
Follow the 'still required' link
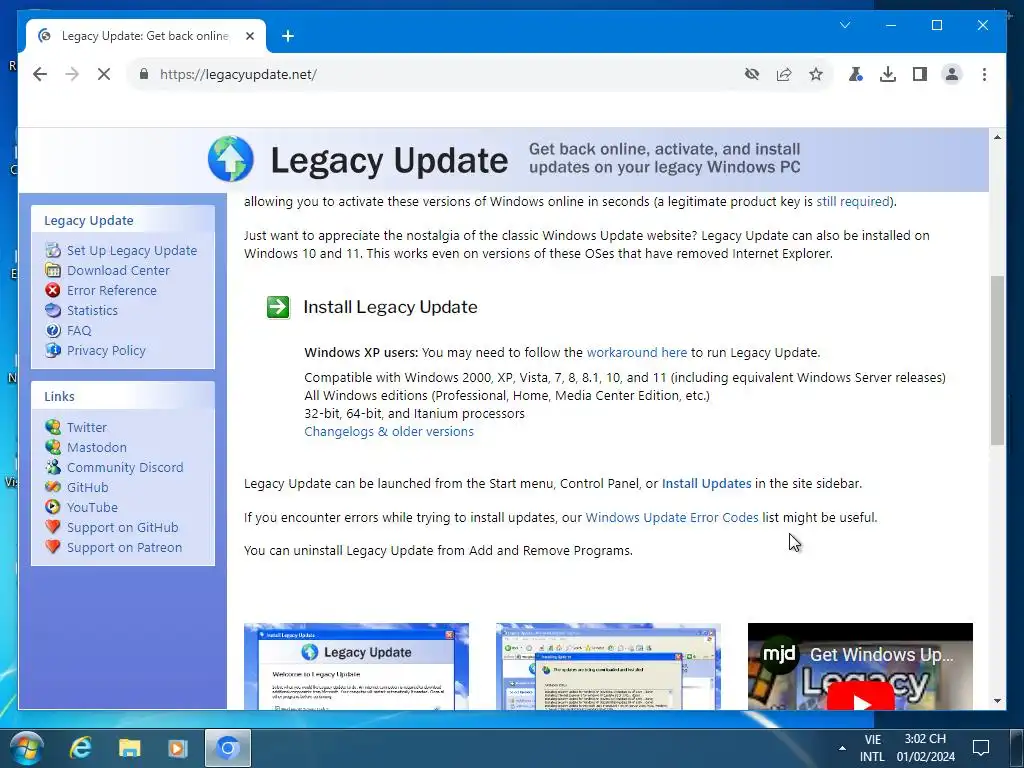pos(853,201)
